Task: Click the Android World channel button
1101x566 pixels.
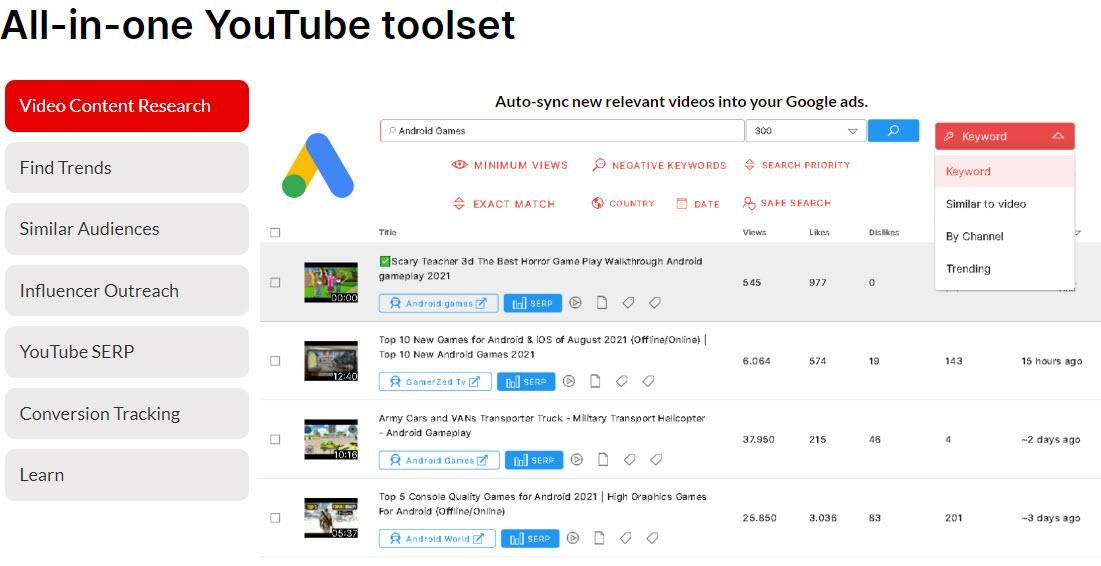Action: point(437,539)
